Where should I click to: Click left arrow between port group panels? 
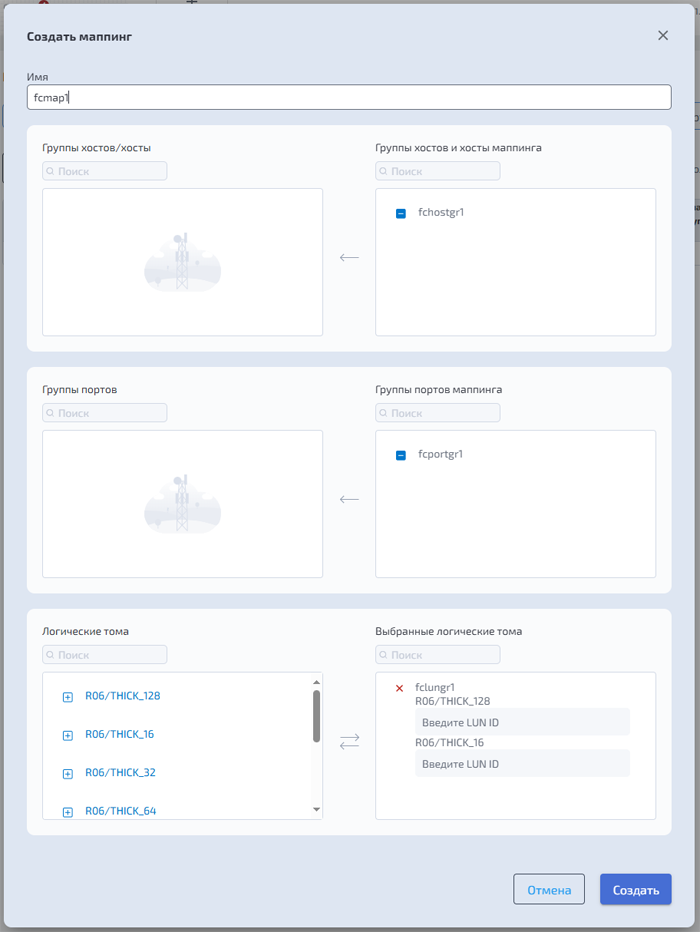pyautogui.click(x=349, y=499)
